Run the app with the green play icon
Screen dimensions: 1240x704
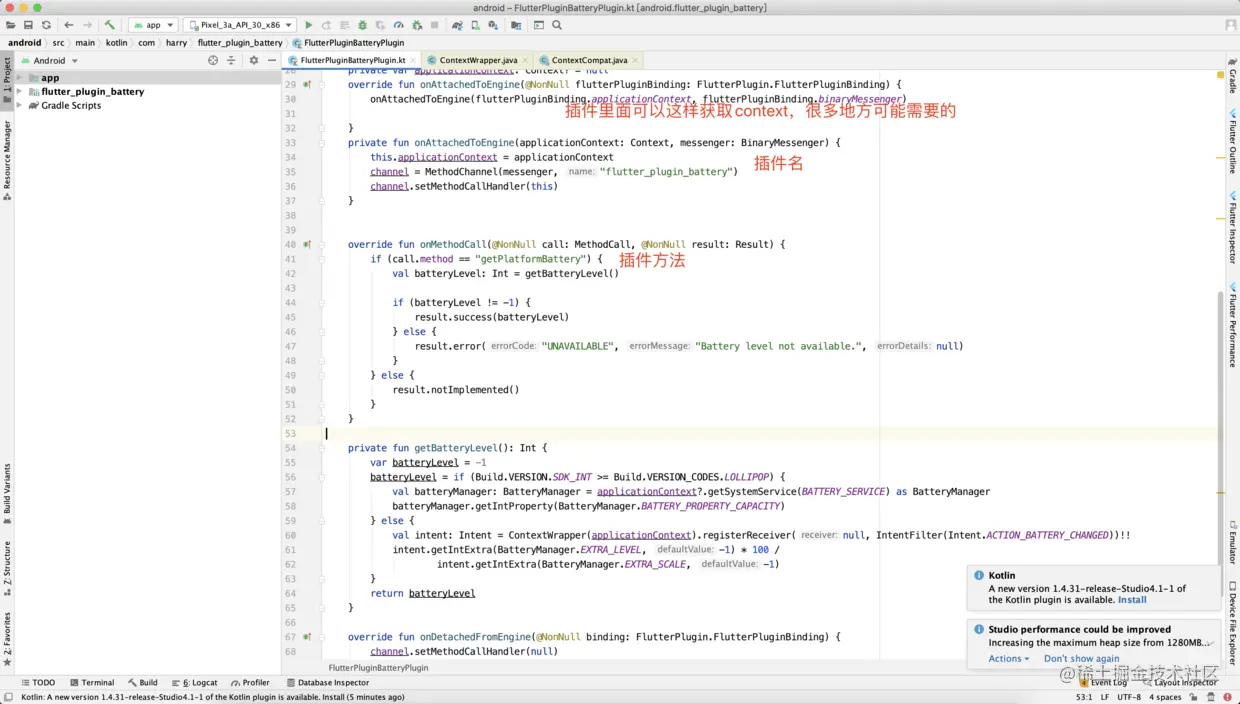click(308, 25)
